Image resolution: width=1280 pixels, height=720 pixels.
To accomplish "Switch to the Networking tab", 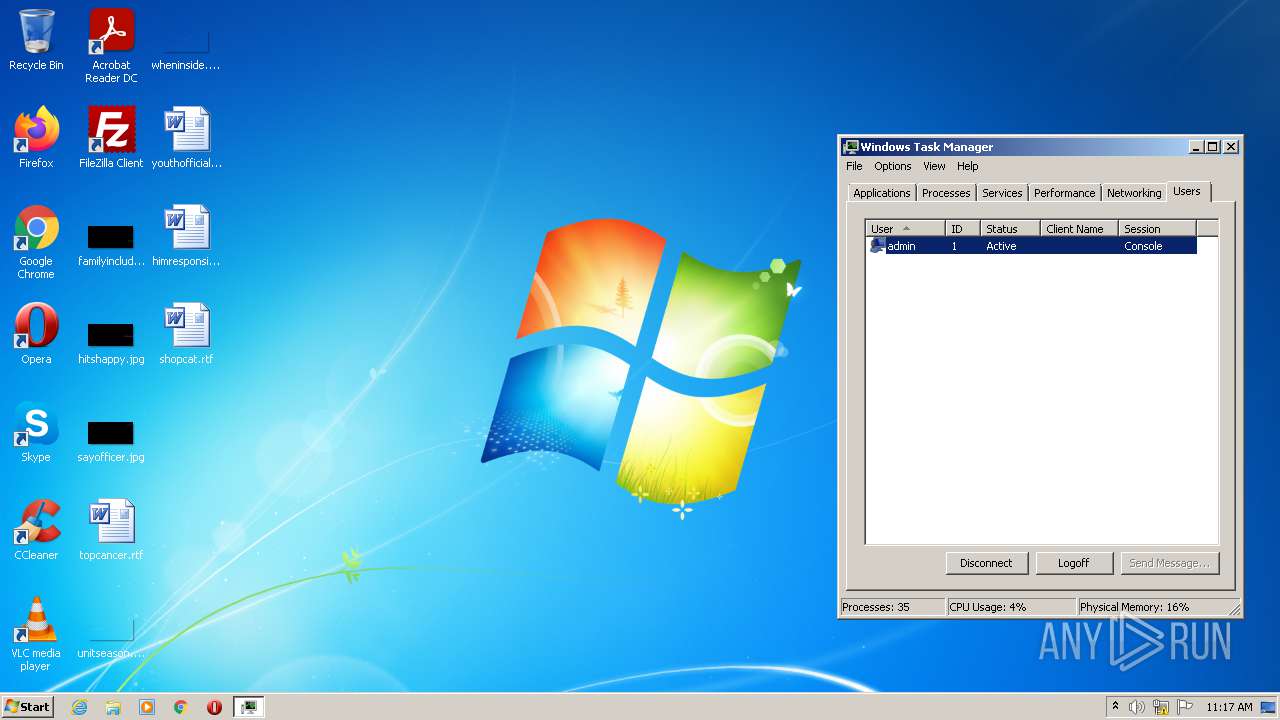I will (x=1134, y=193).
